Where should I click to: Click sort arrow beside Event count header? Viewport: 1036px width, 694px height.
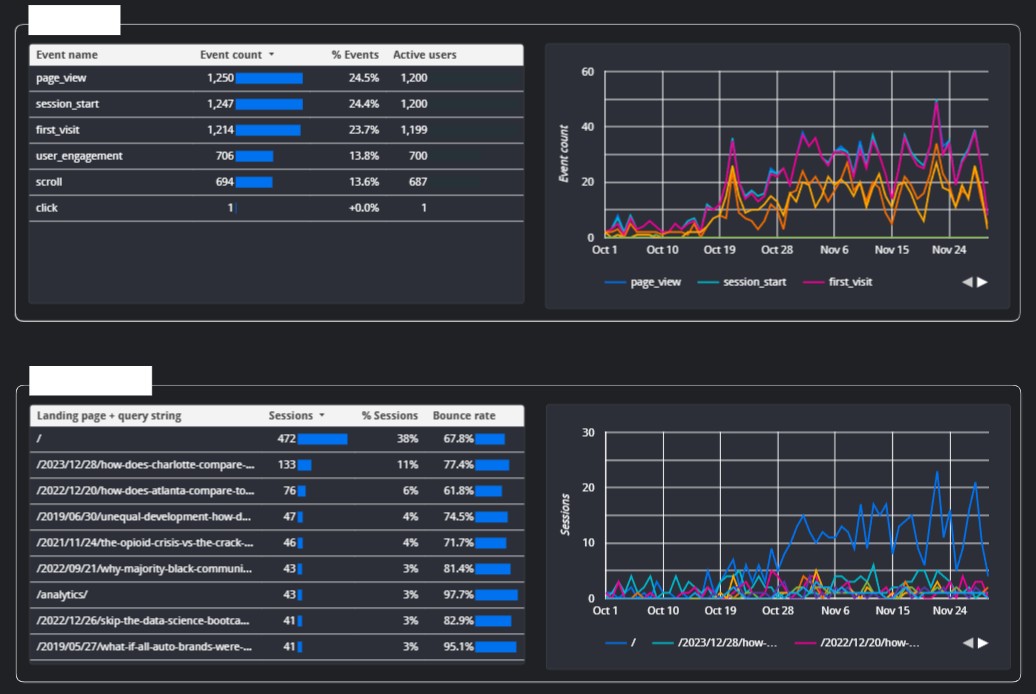[271, 55]
